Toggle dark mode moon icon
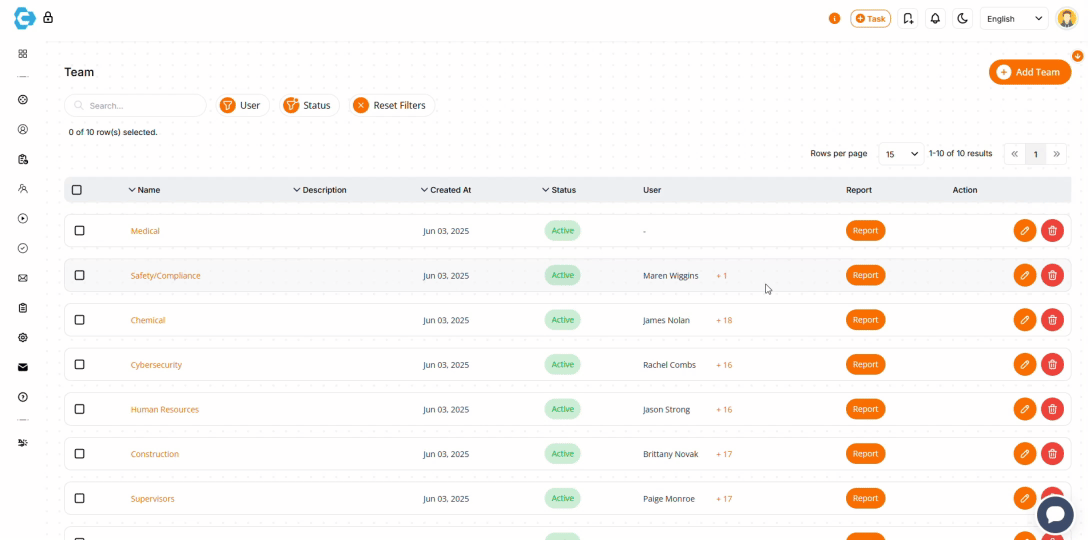This screenshot has width=1088, height=540. click(962, 18)
